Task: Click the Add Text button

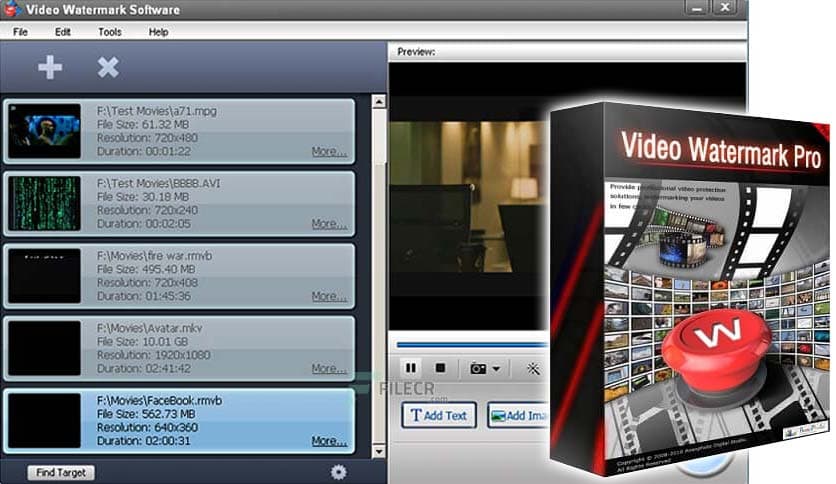Action: (439, 415)
